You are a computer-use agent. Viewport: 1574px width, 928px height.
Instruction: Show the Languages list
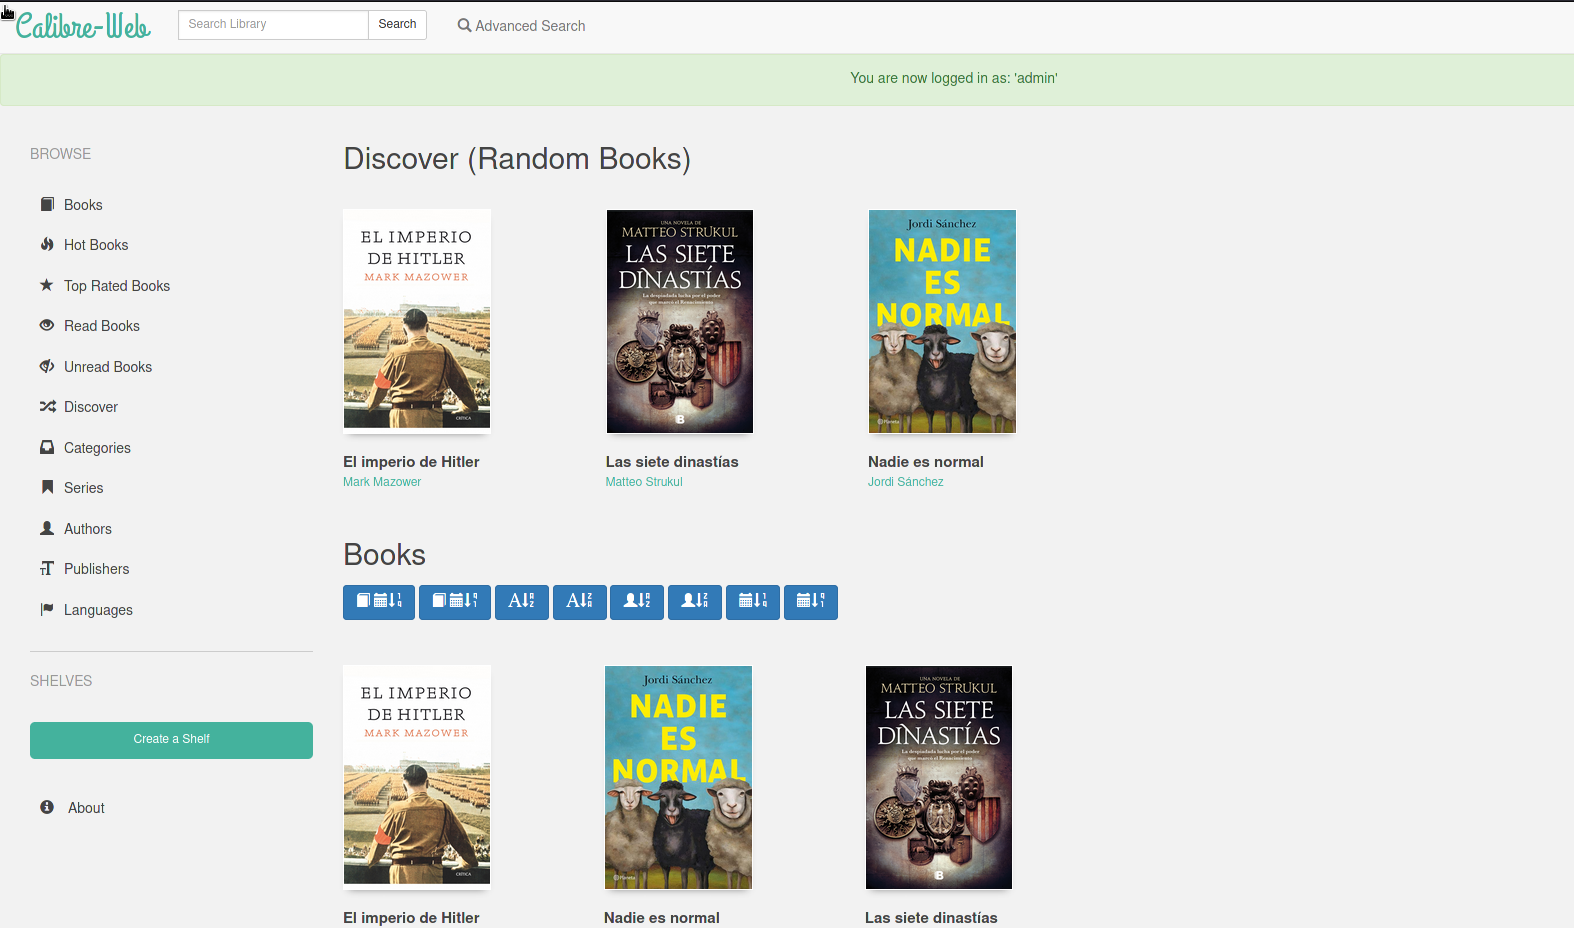coord(98,610)
